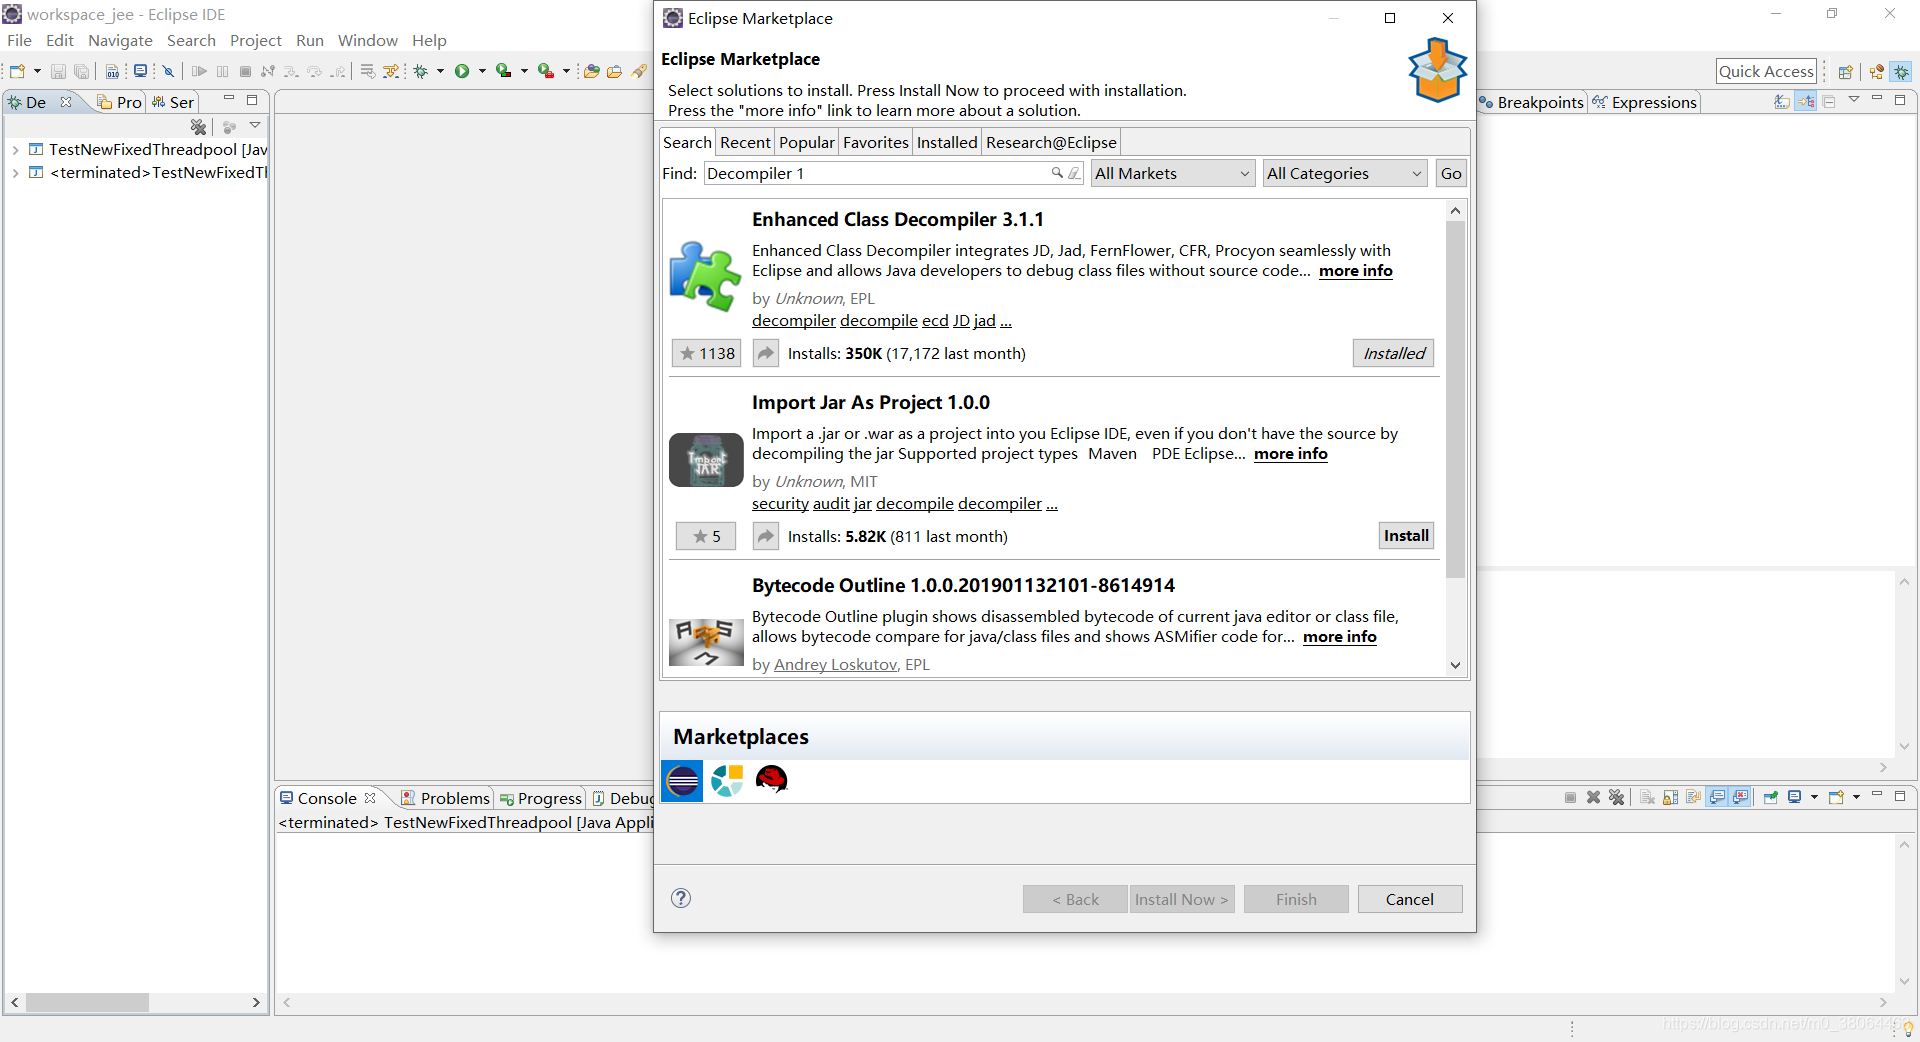The width and height of the screenshot is (1920, 1042).
Task: Click the Remove All Terminated Launches icon
Action: point(1616,797)
